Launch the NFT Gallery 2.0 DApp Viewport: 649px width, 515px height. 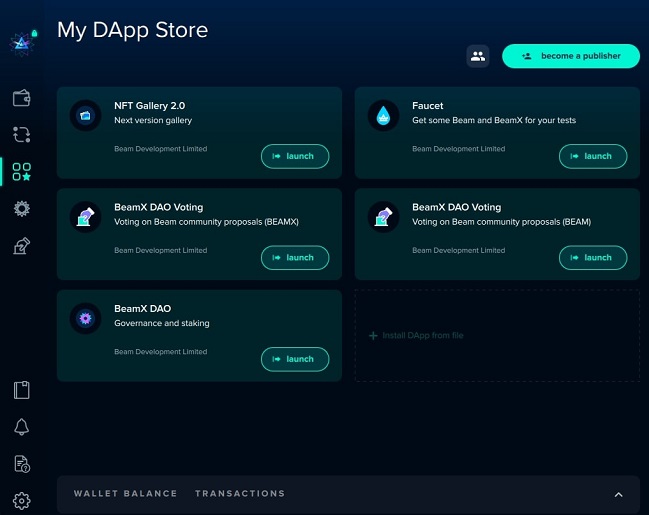point(295,156)
